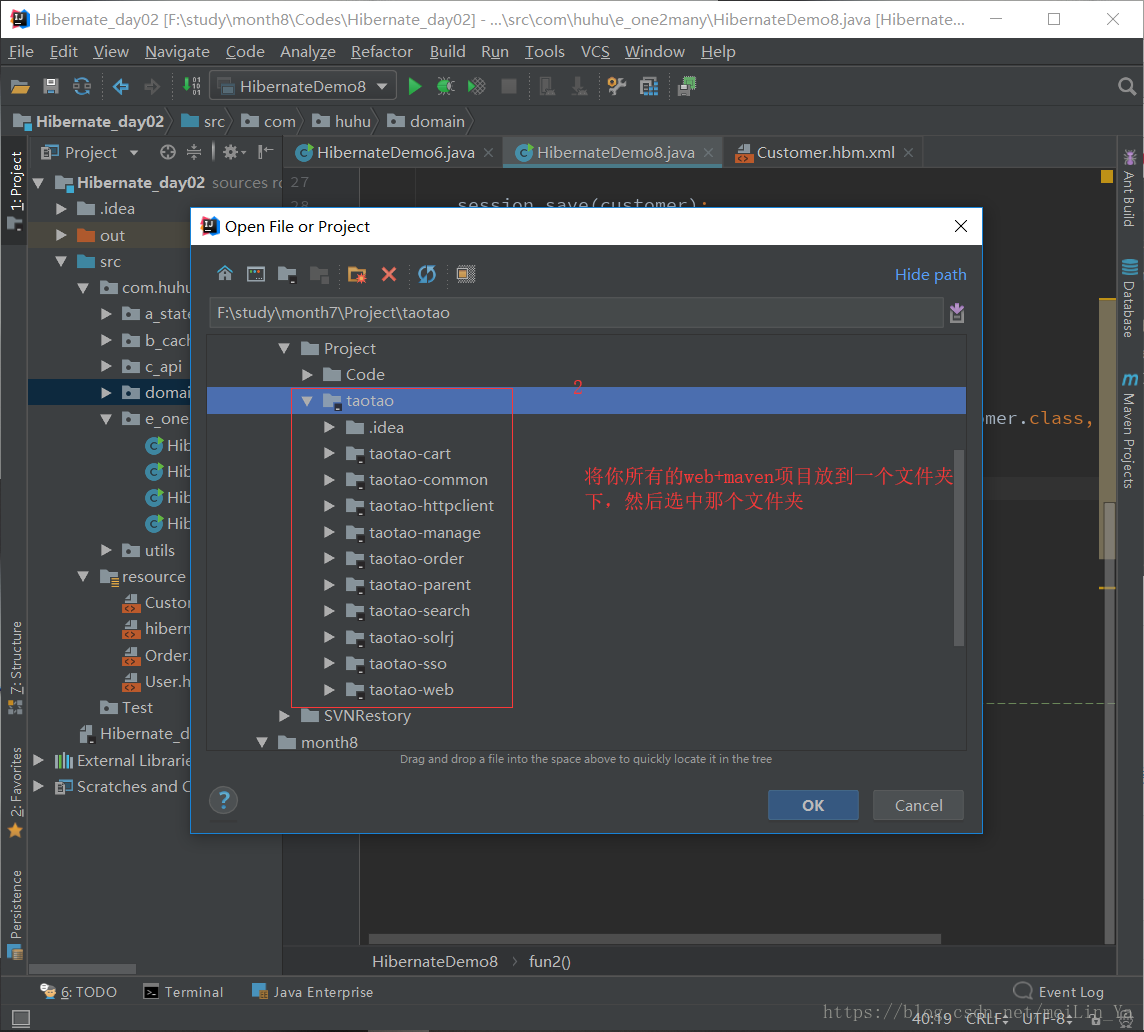Click the Project directory icon in dialog

(287, 274)
